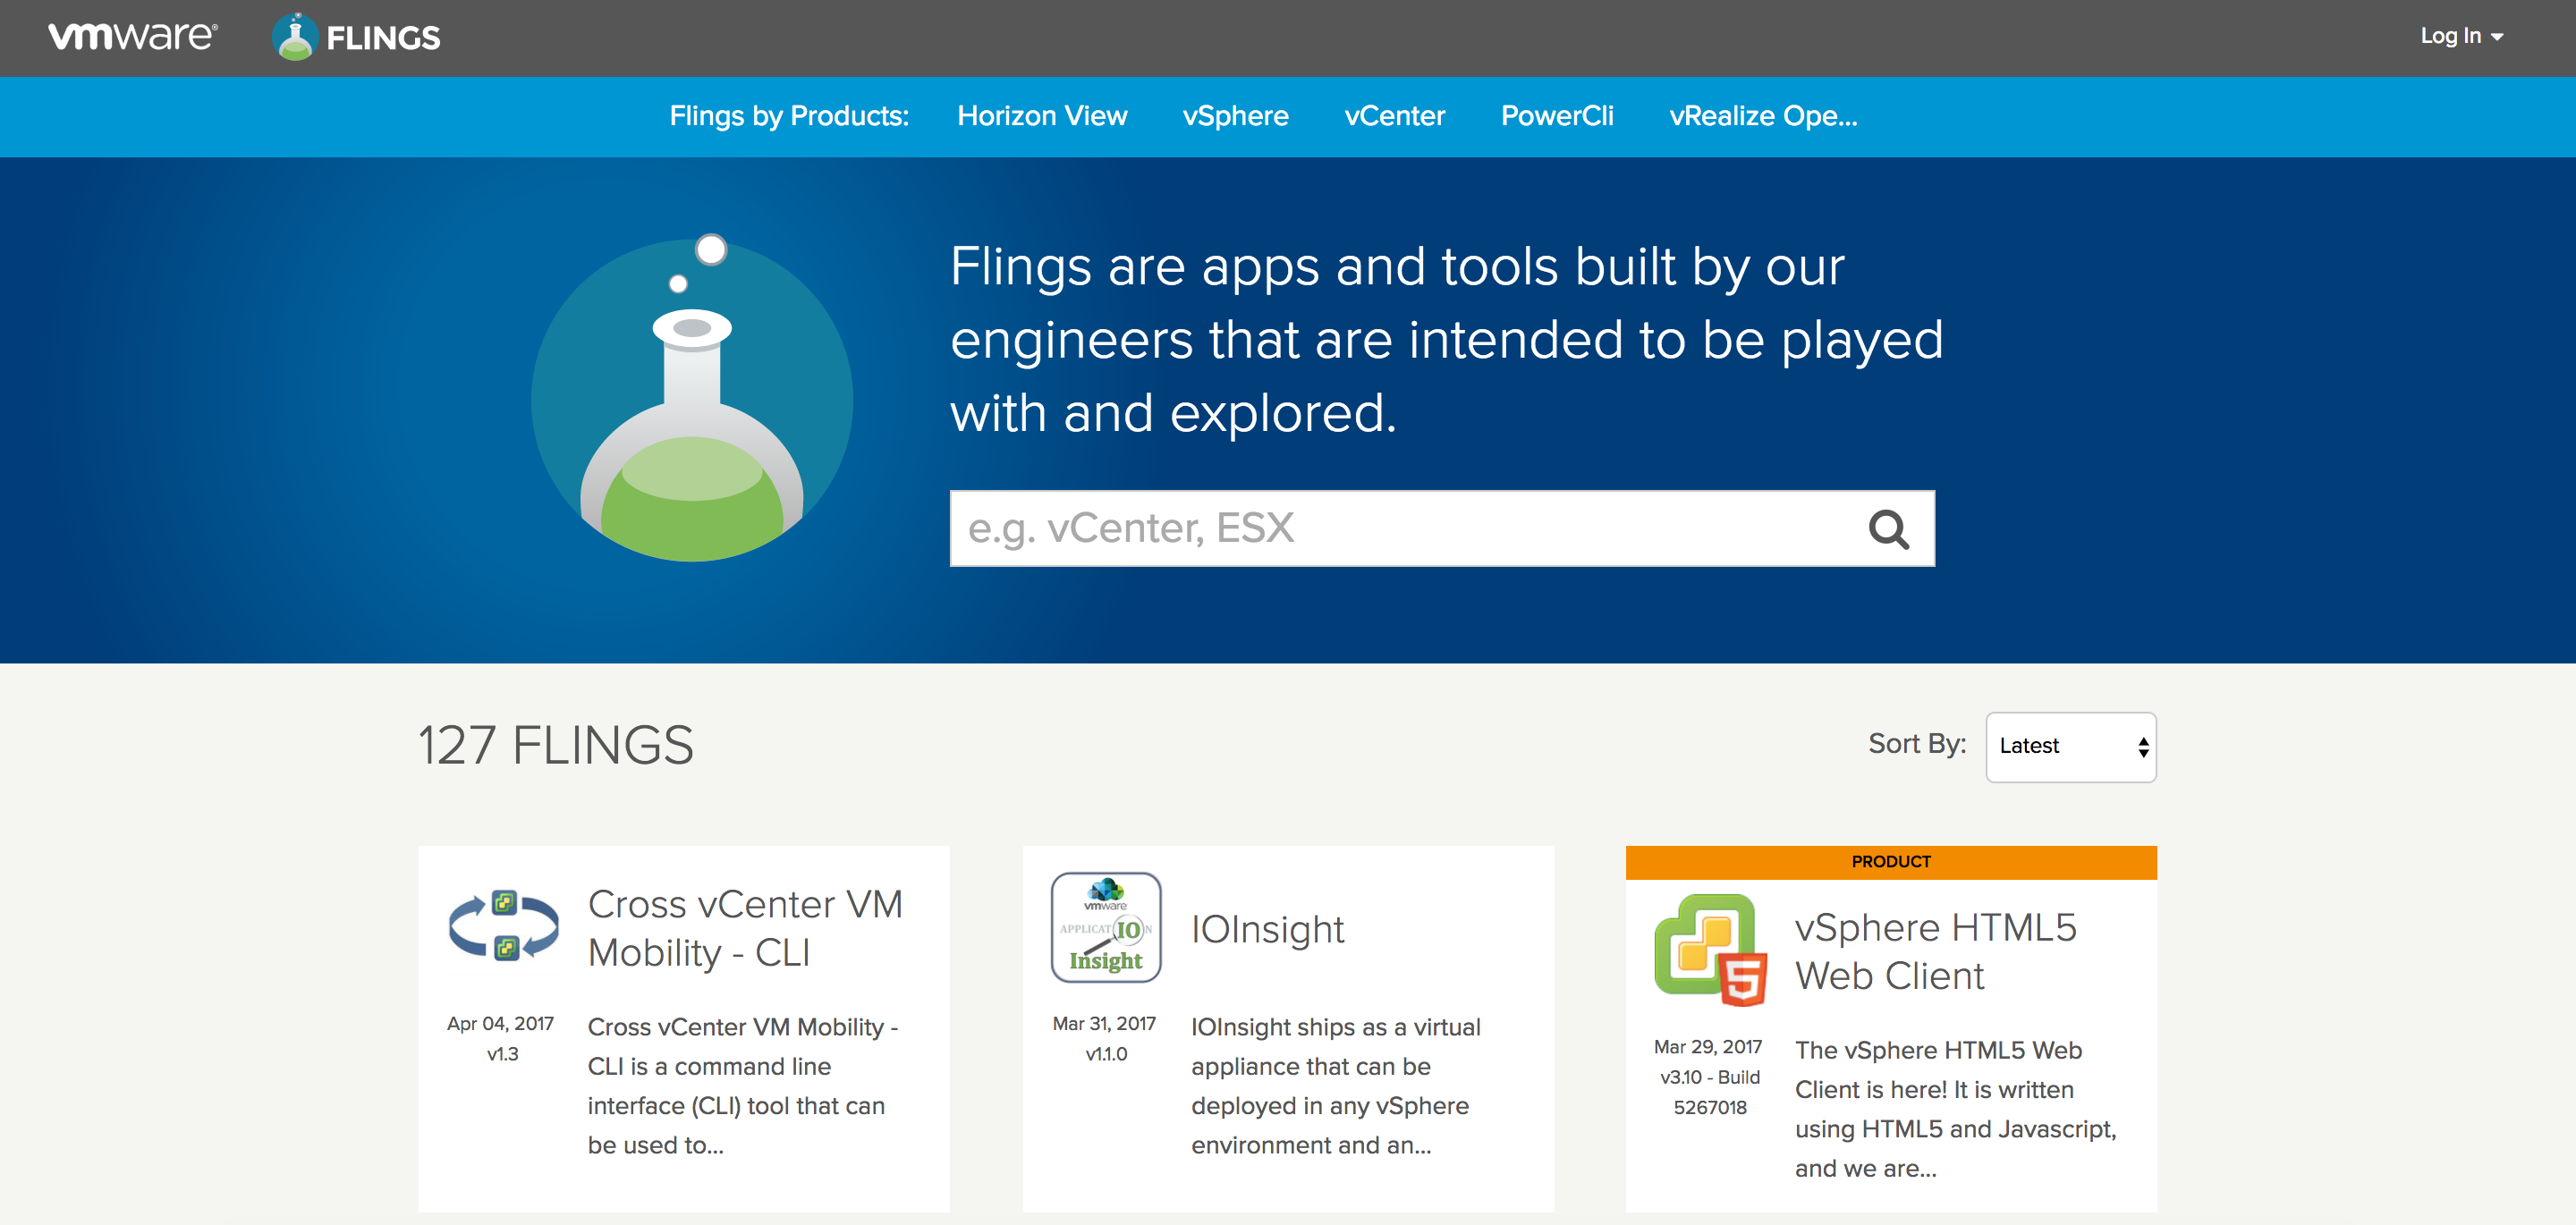
Task: Open the IOInsight application icon
Action: pos(1106,927)
